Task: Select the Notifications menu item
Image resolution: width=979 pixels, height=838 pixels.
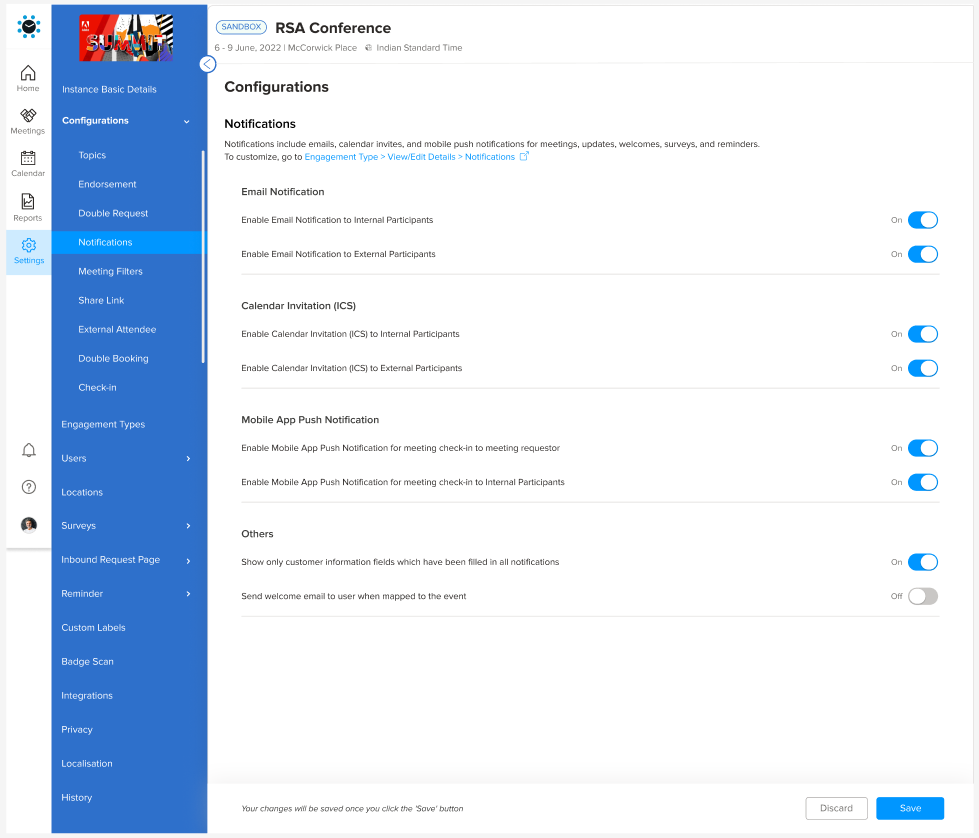Action: (x=127, y=242)
